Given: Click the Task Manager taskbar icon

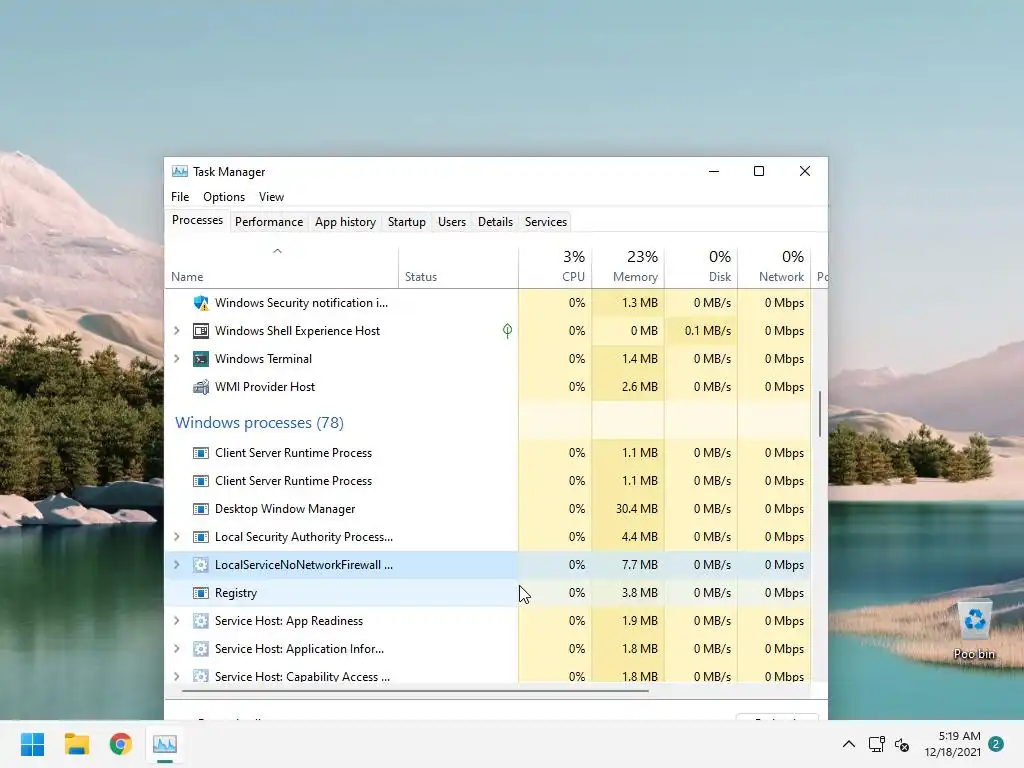Looking at the screenshot, I should tap(165, 744).
